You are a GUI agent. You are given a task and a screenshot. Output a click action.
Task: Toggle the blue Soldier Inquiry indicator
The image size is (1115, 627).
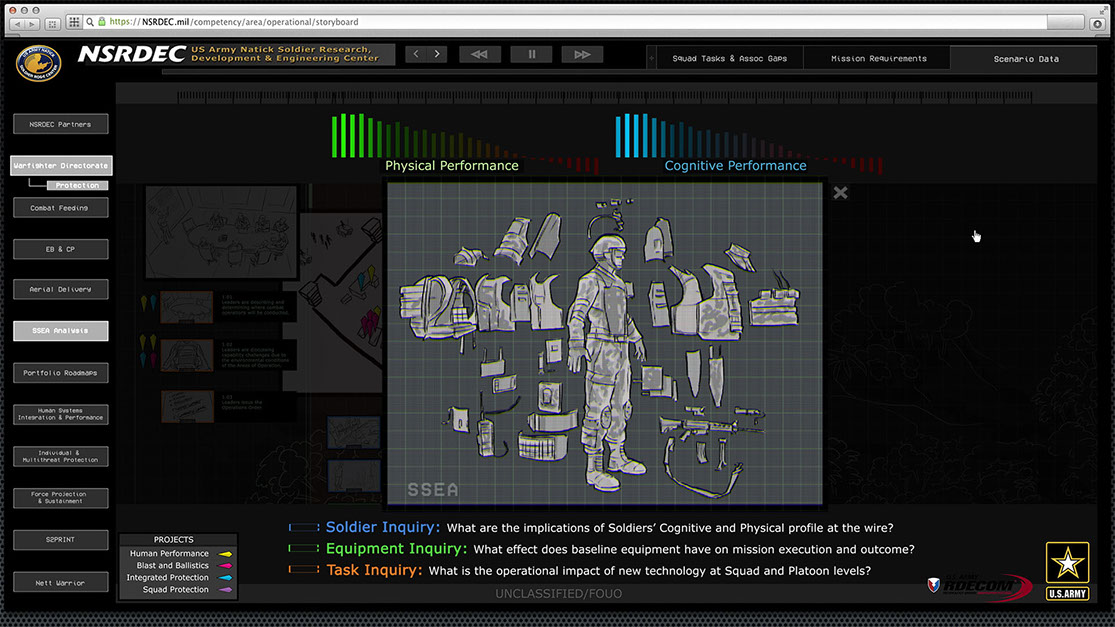coord(303,527)
